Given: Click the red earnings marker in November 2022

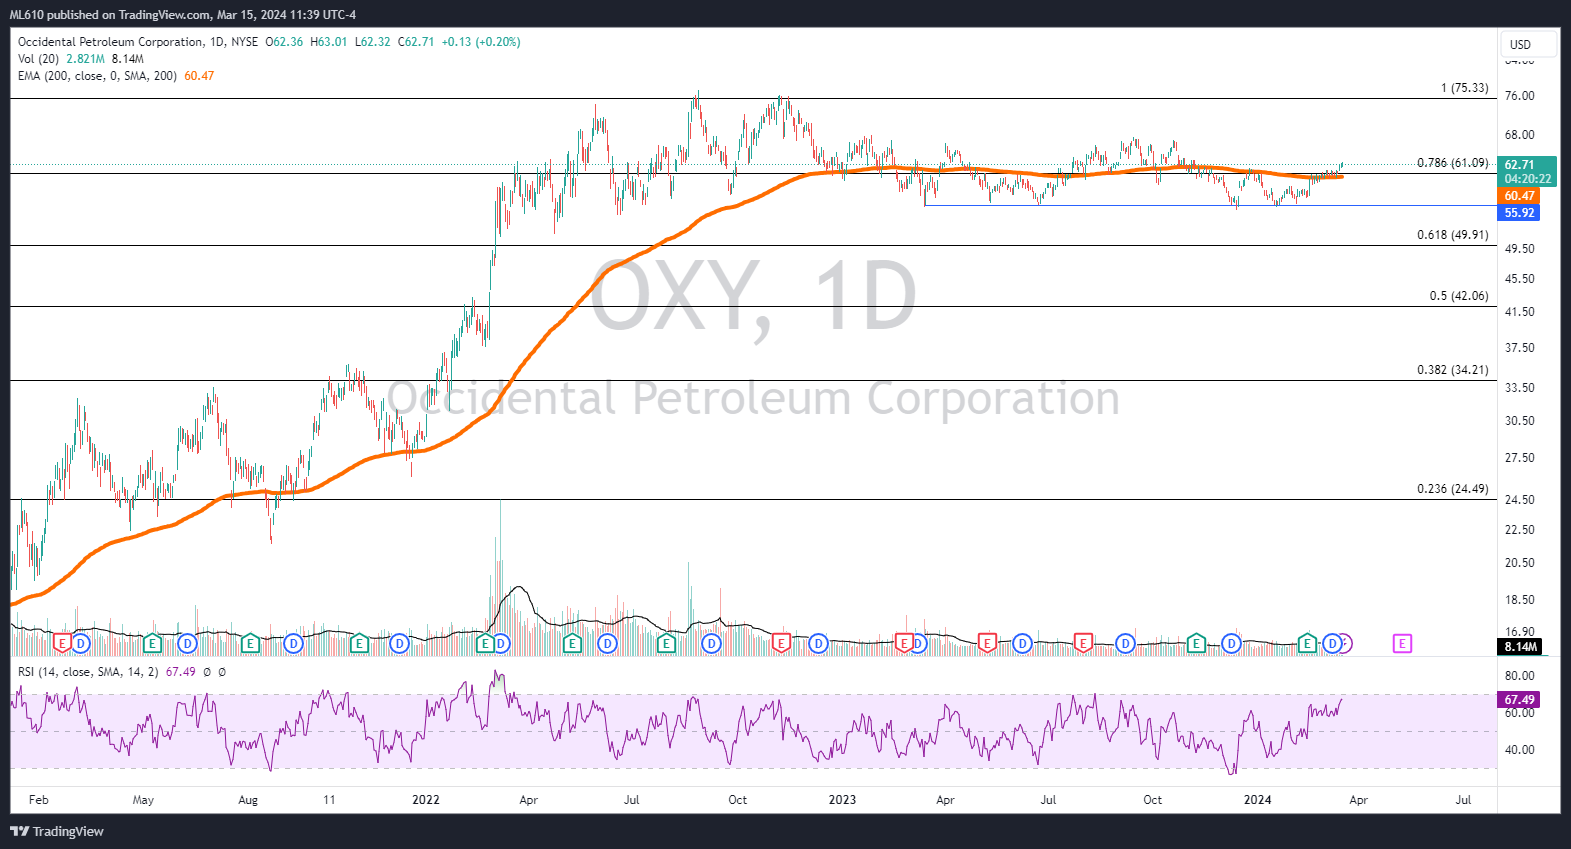Looking at the screenshot, I should coord(781,643).
